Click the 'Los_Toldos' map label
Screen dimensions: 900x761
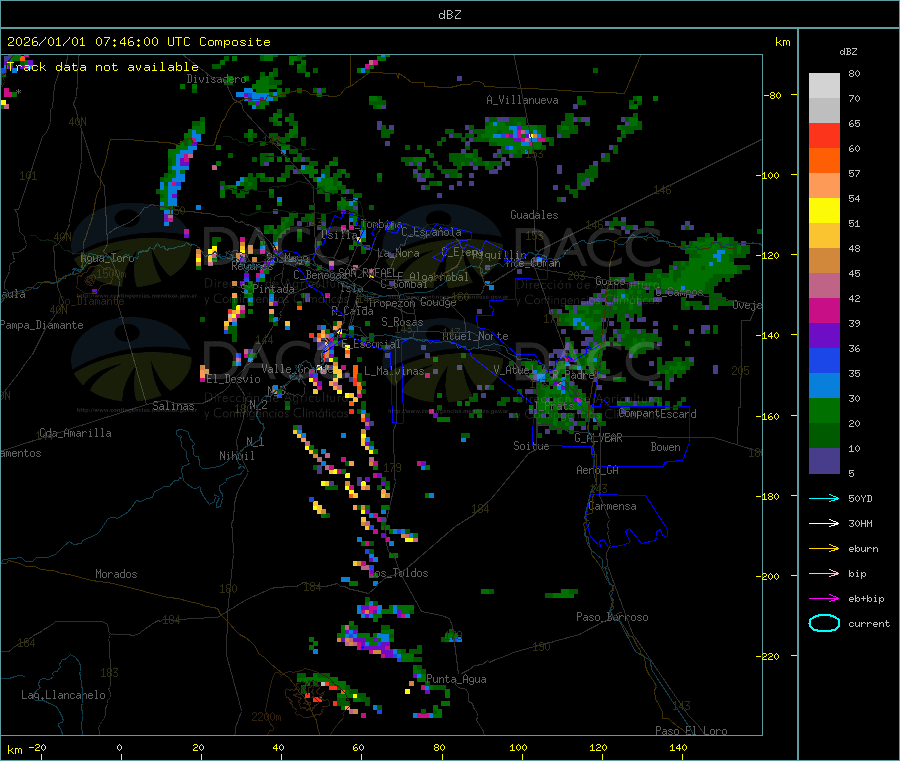[x=398, y=573]
